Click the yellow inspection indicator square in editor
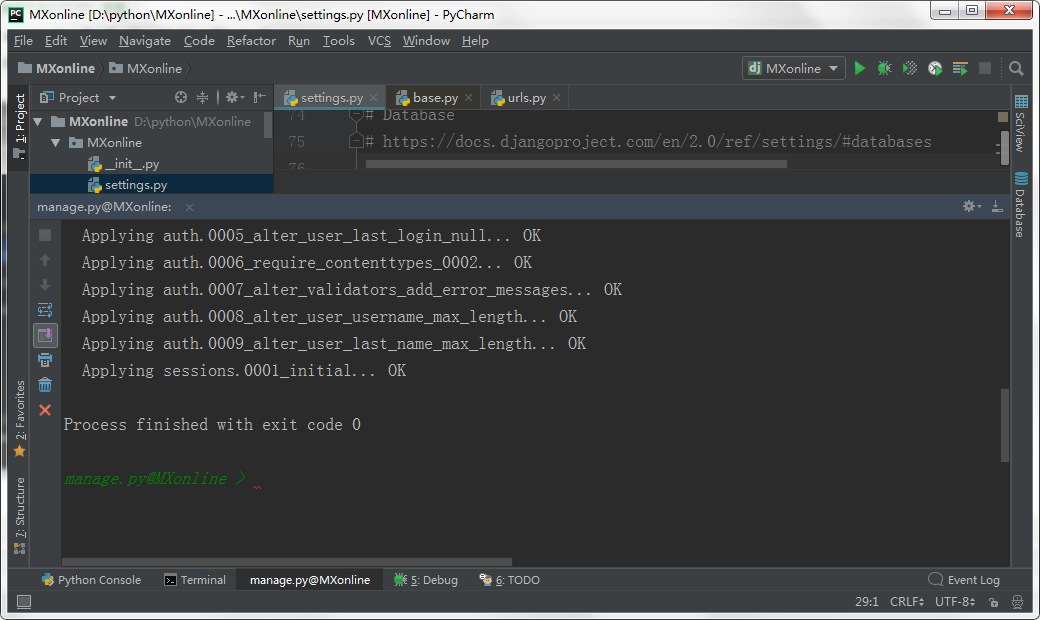The image size is (1040, 620). (x=1003, y=116)
